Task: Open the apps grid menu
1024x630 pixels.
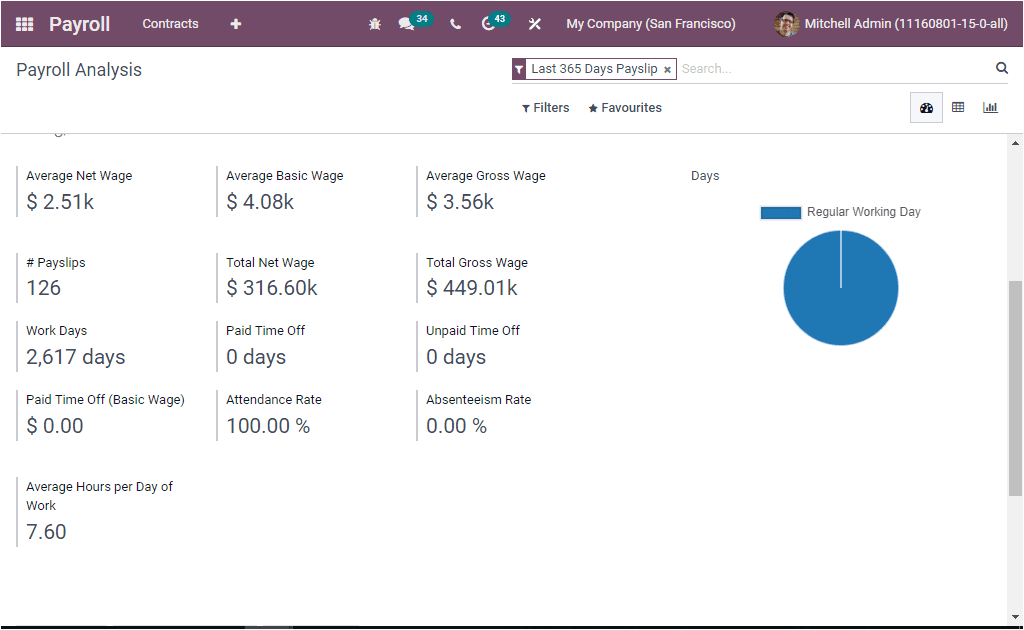Action: 24,23
